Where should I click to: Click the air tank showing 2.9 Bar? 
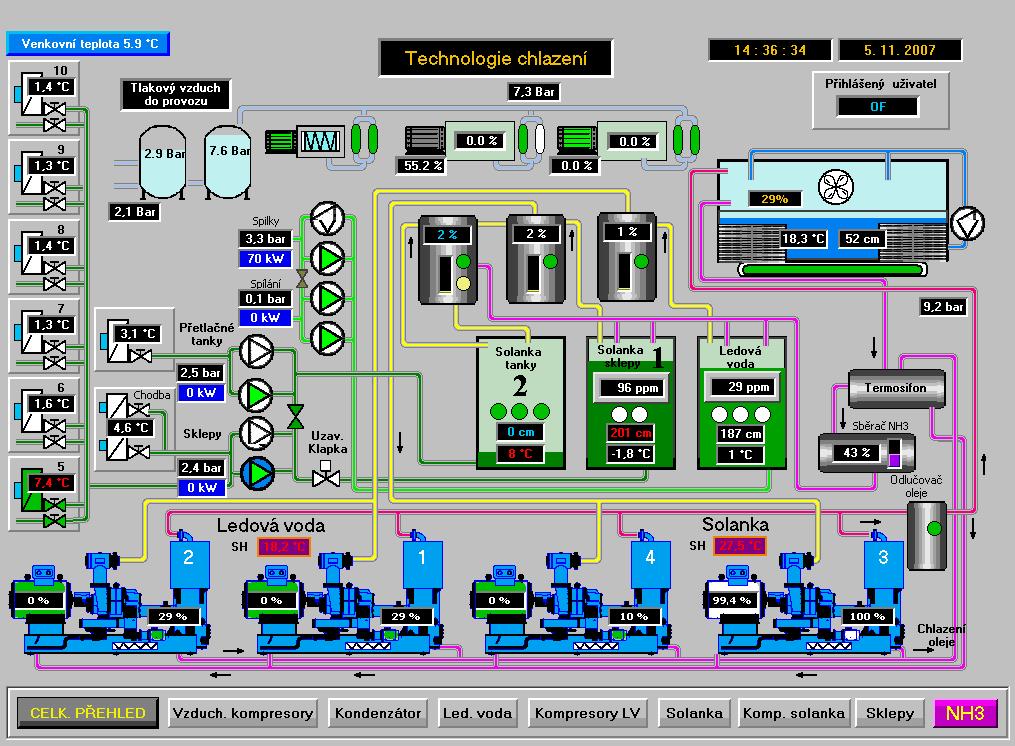point(162,162)
